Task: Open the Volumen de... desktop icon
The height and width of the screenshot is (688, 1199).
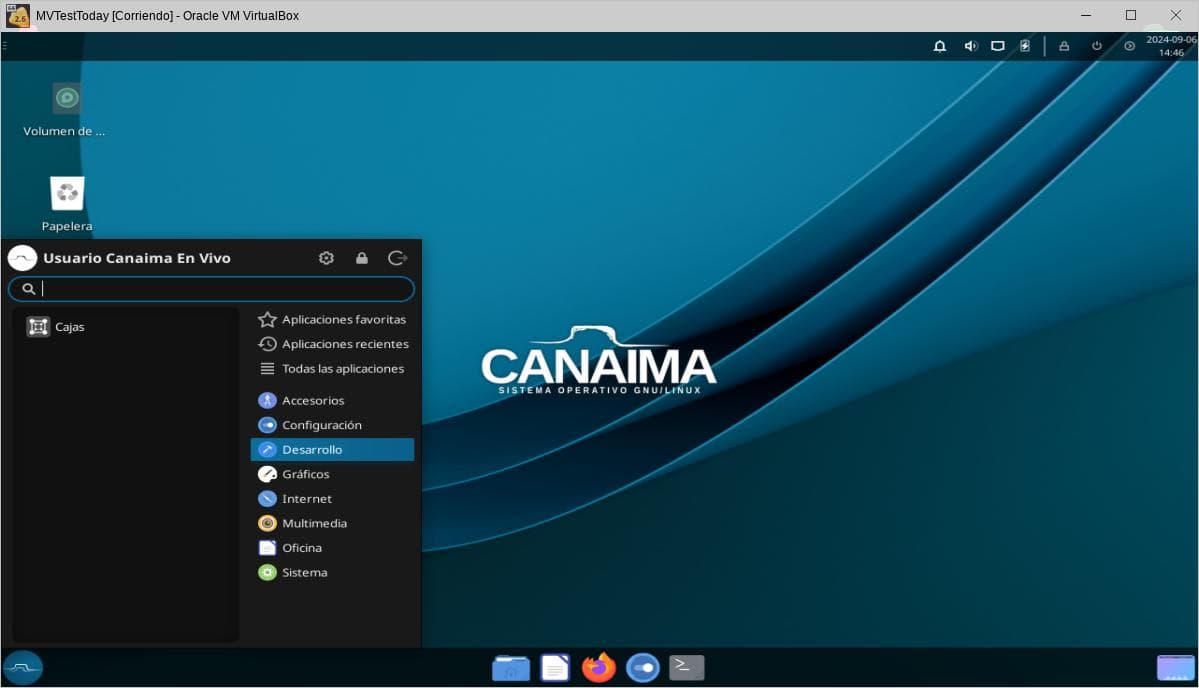Action: pyautogui.click(x=66, y=109)
